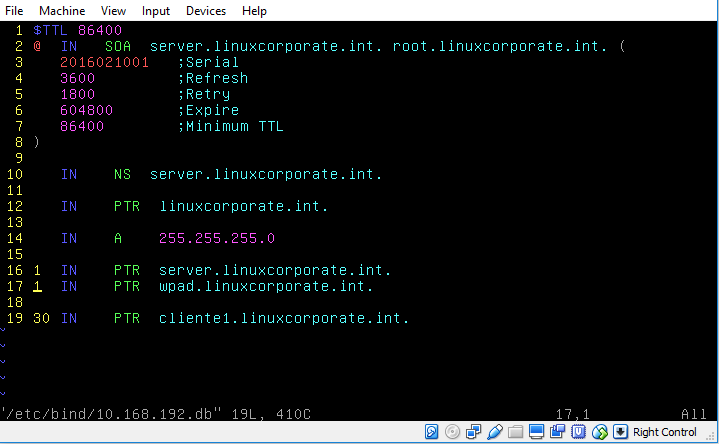
Task: Click linuxcorporate.int. on line 12
Action: click(244, 206)
